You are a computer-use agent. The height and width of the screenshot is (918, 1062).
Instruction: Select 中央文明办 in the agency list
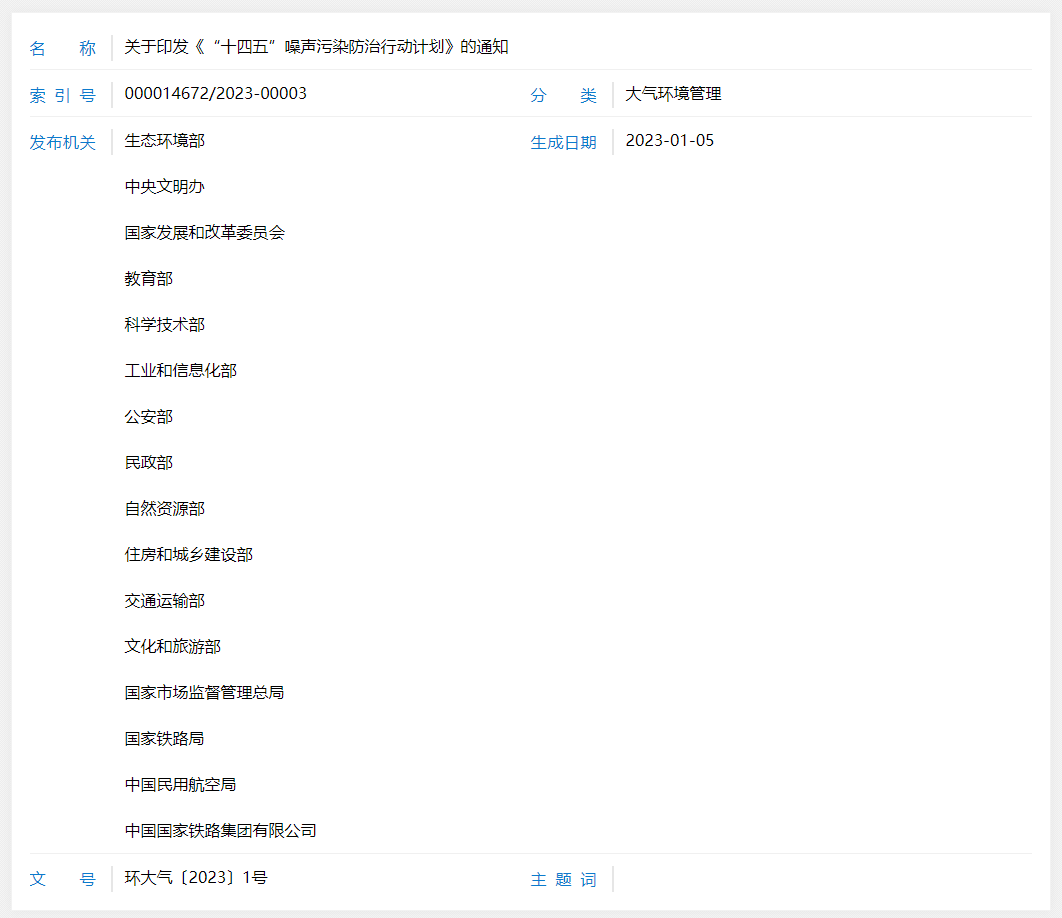tap(161, 186)
